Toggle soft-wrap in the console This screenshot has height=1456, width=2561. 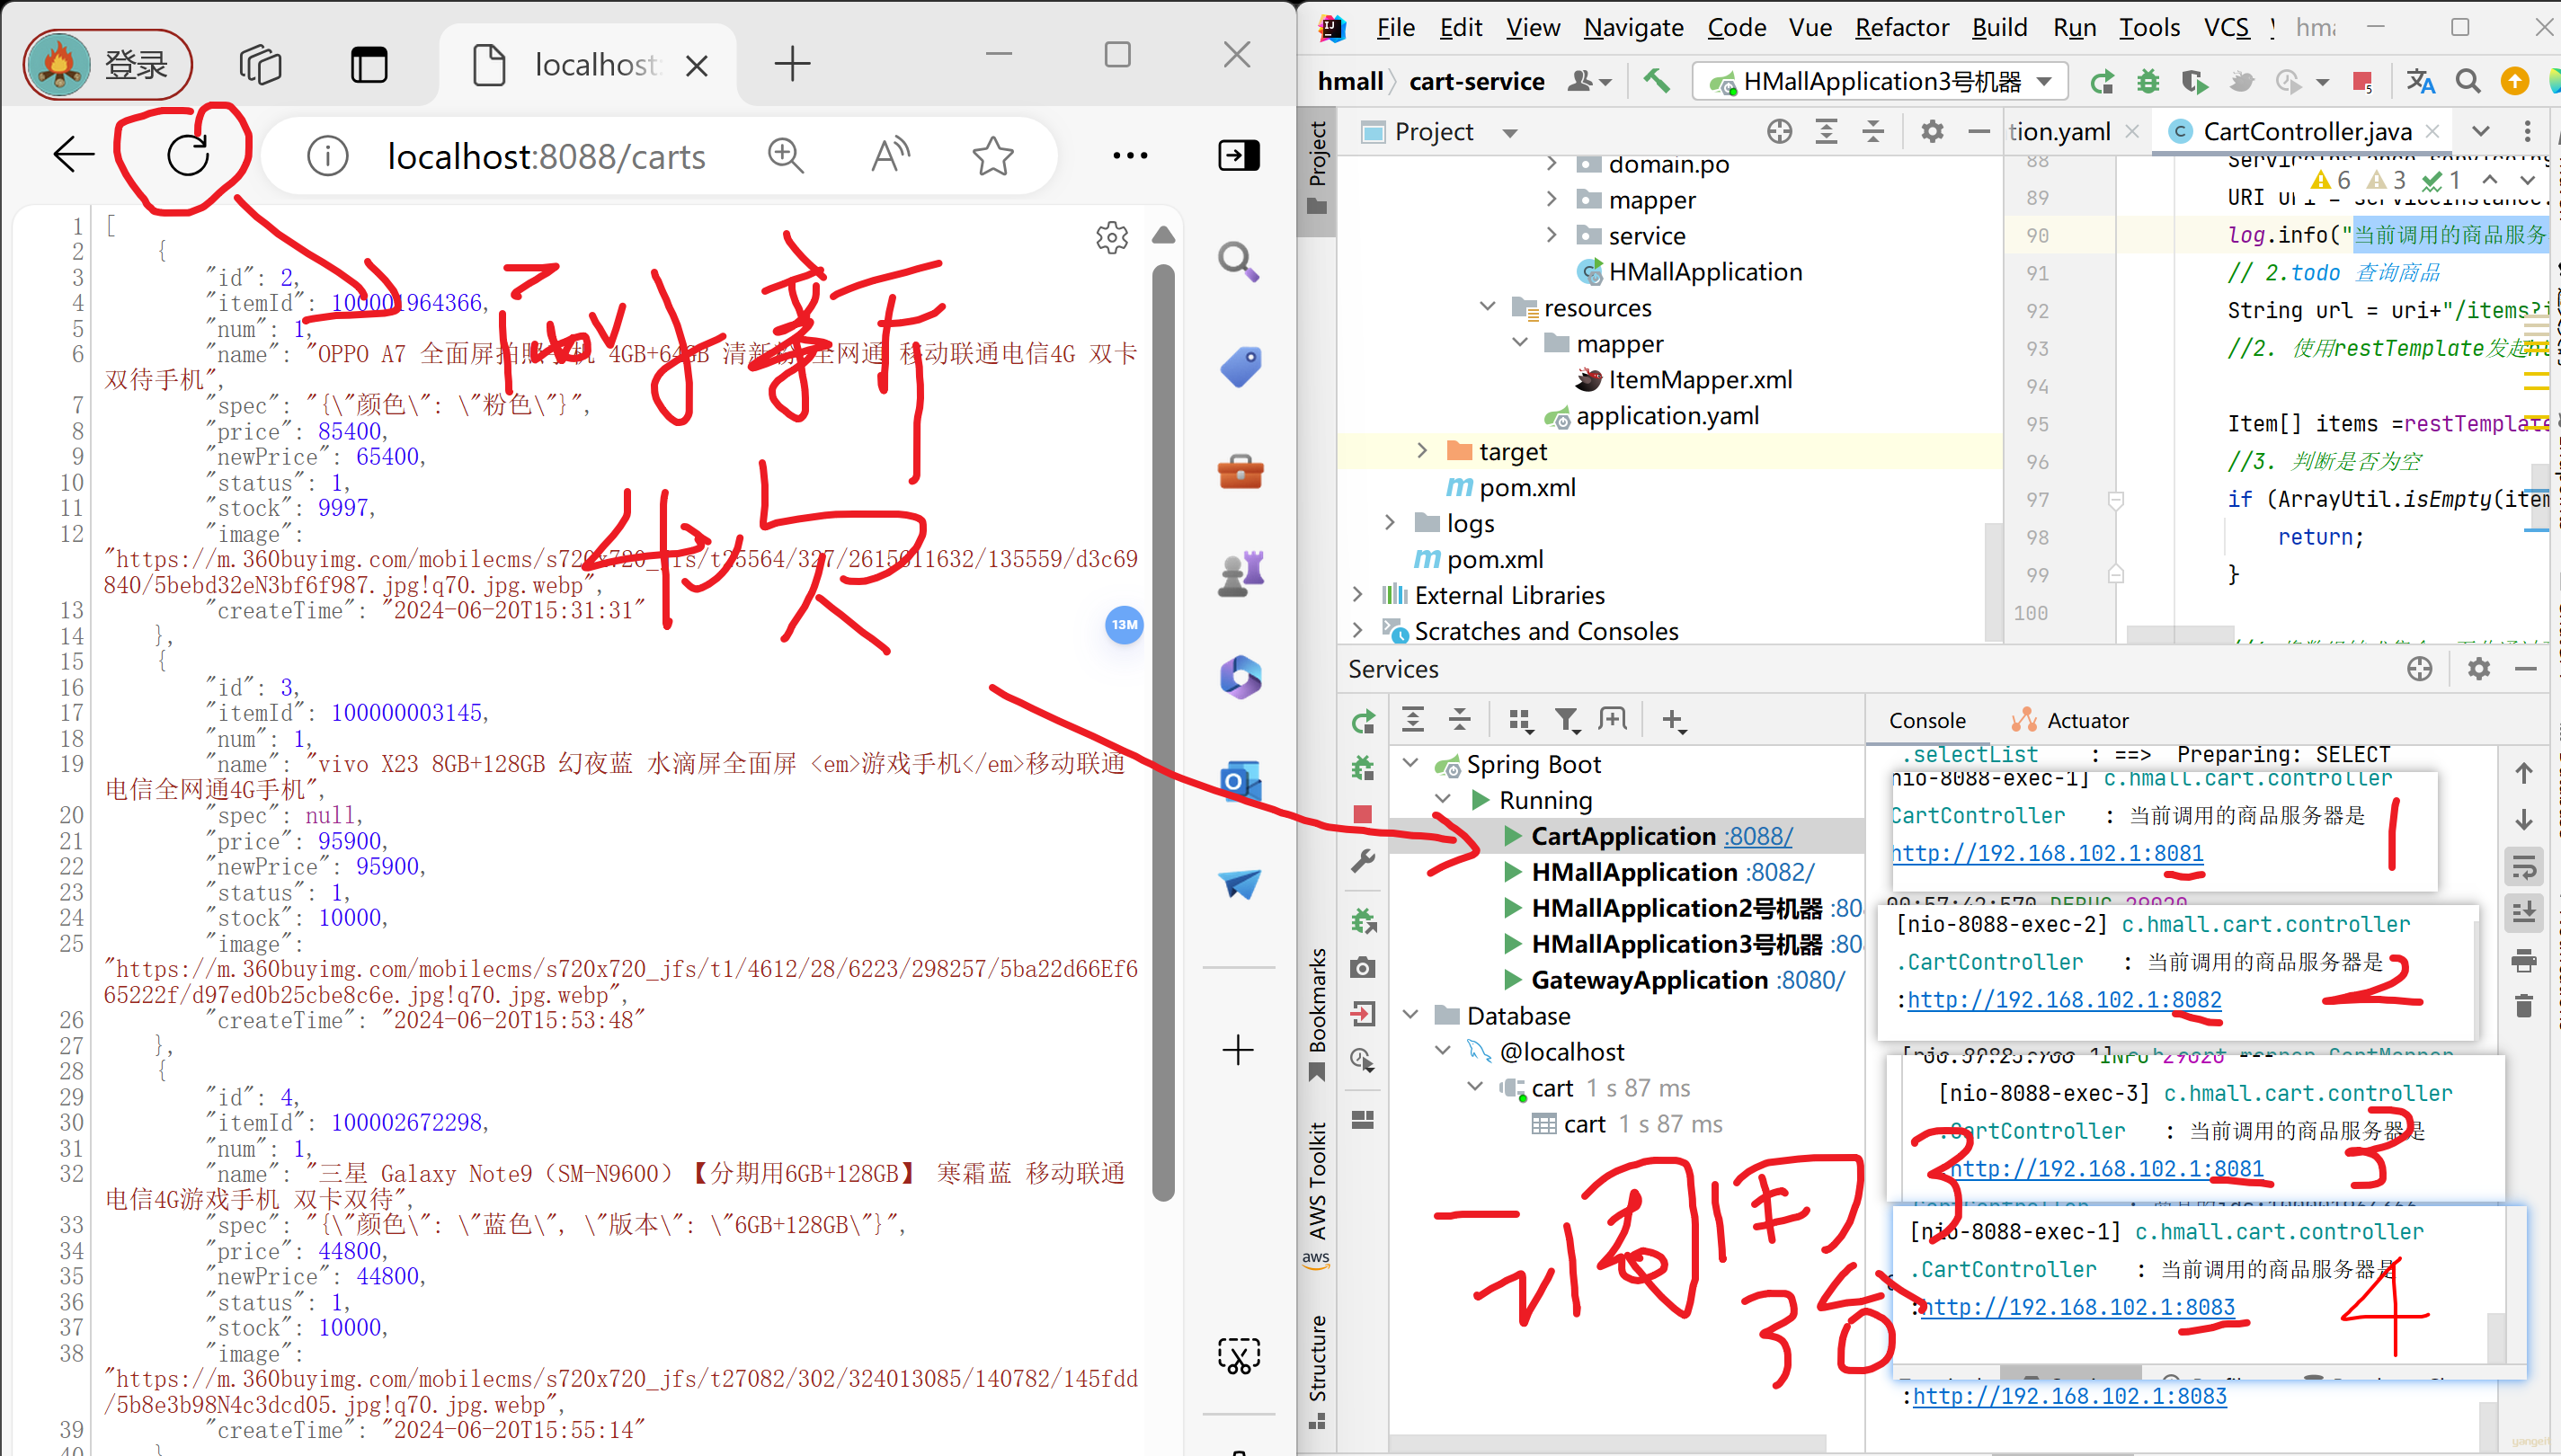tap(2524, 867)
